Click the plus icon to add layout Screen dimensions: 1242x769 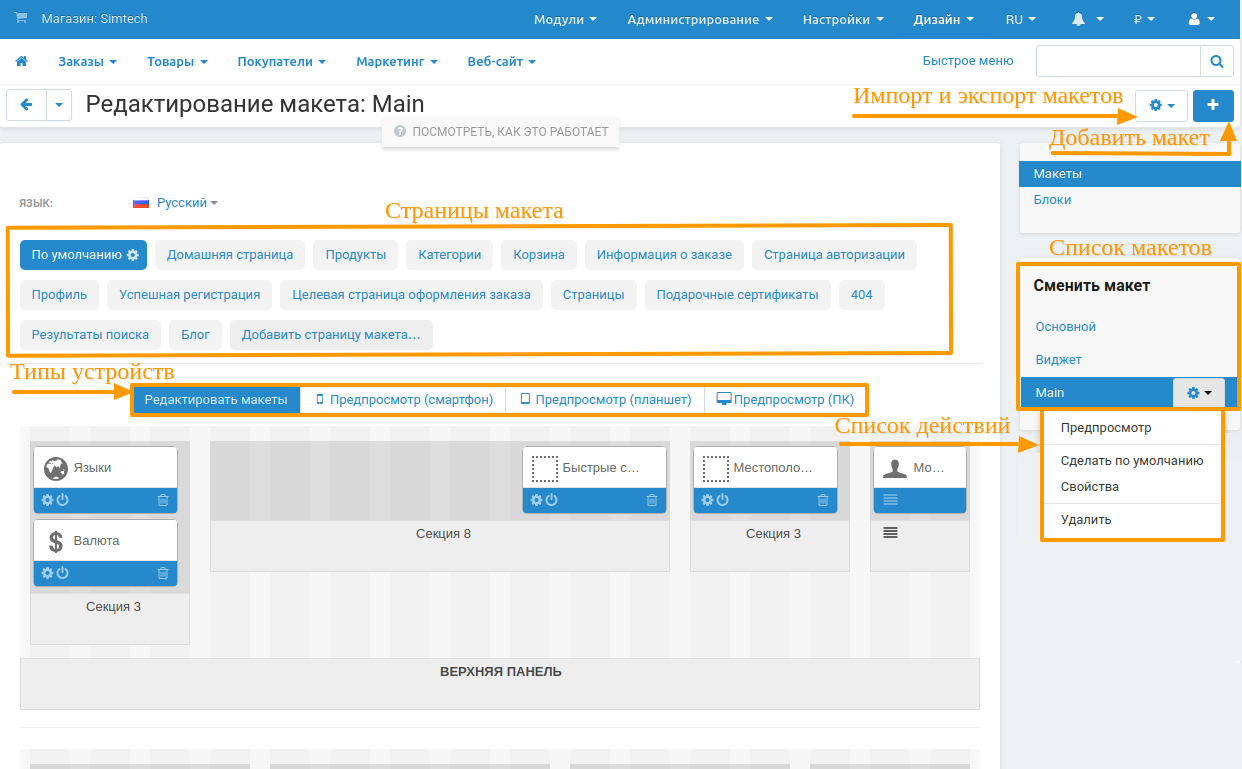(x=1213, y=105)
